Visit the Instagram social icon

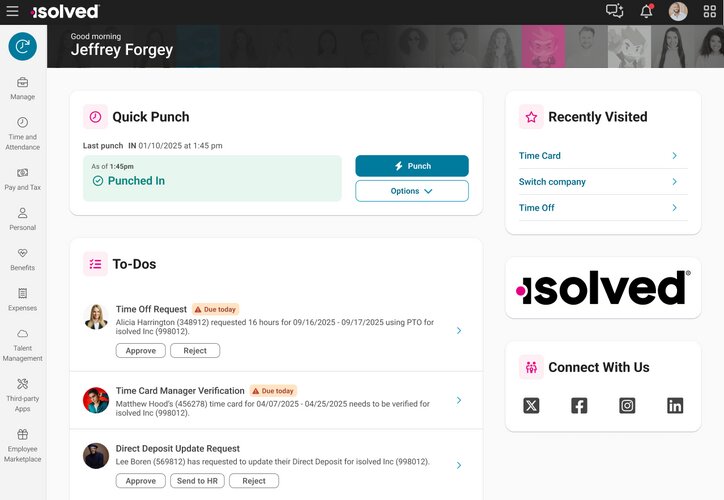click(x=627, y=405)
